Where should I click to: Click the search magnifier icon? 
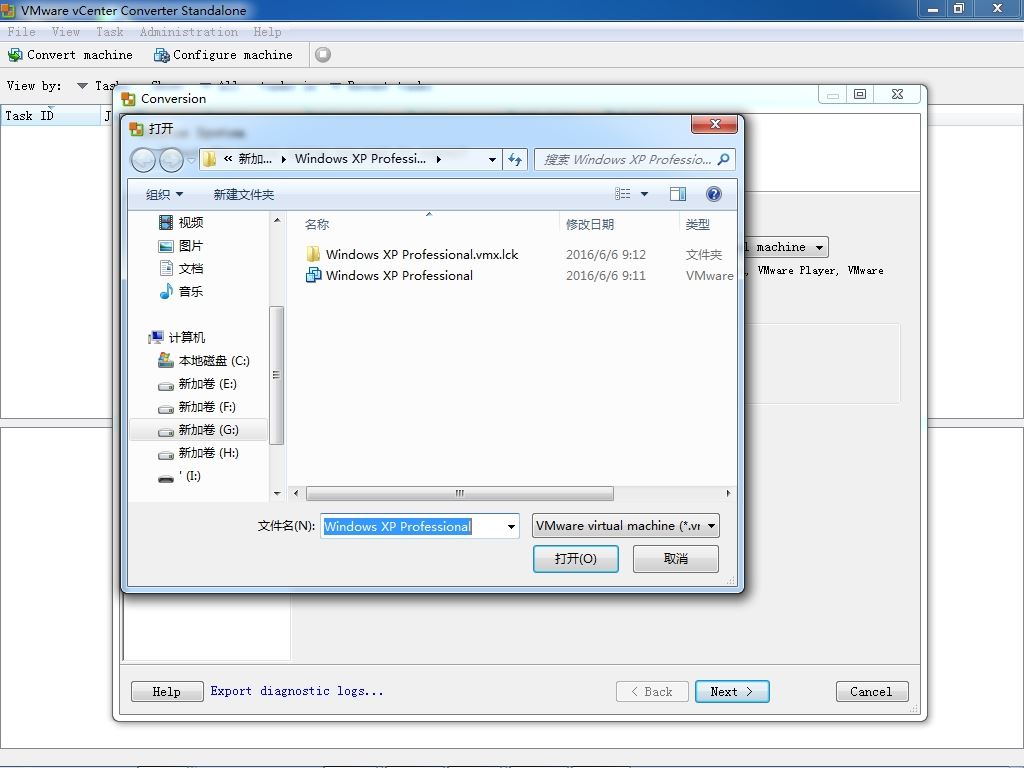(723, 159)
